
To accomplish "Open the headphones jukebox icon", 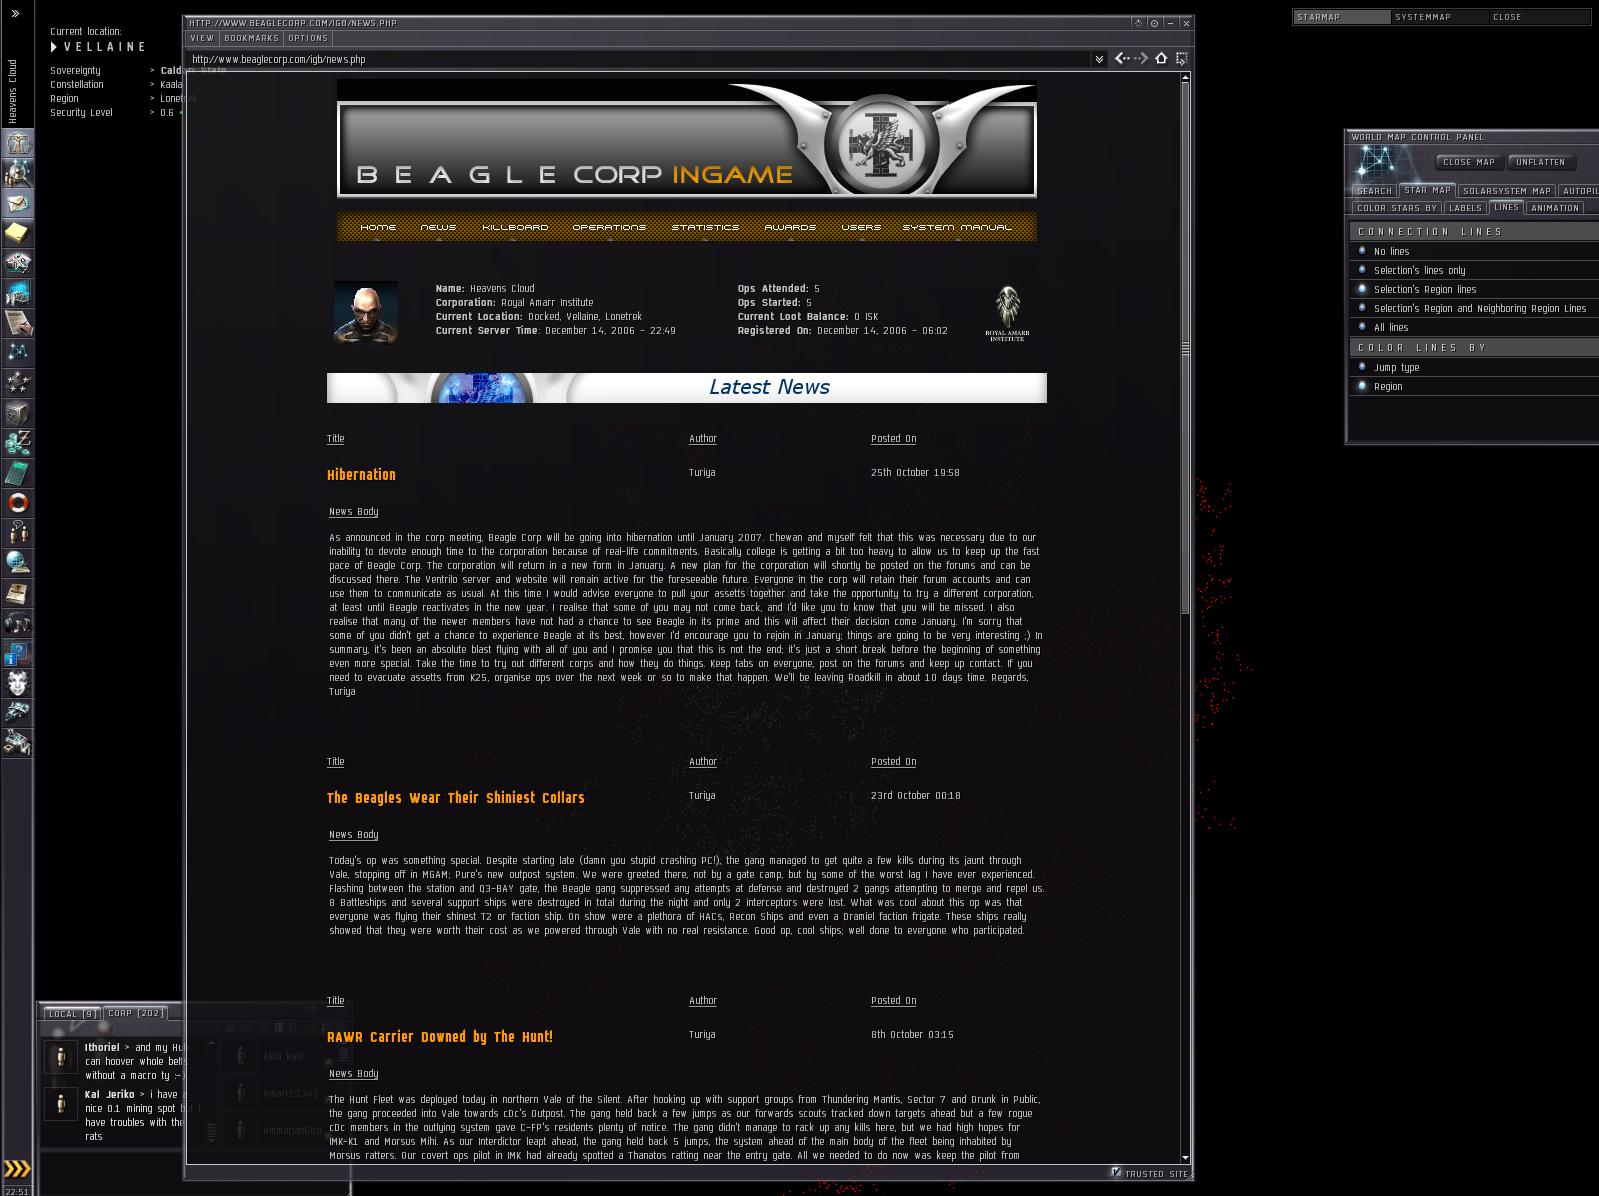I will (x=18, y=623).
